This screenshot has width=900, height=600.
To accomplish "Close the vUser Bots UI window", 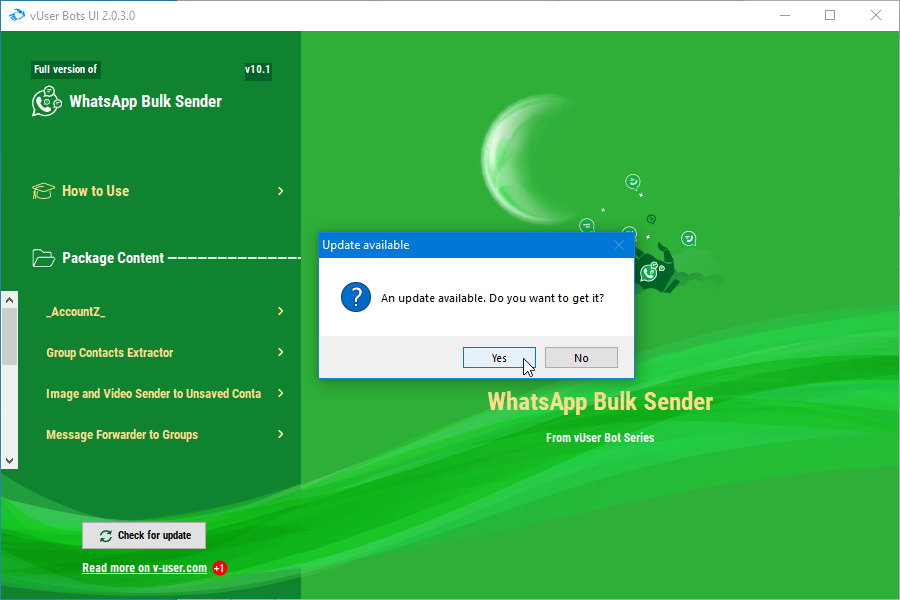I will 876,16.
